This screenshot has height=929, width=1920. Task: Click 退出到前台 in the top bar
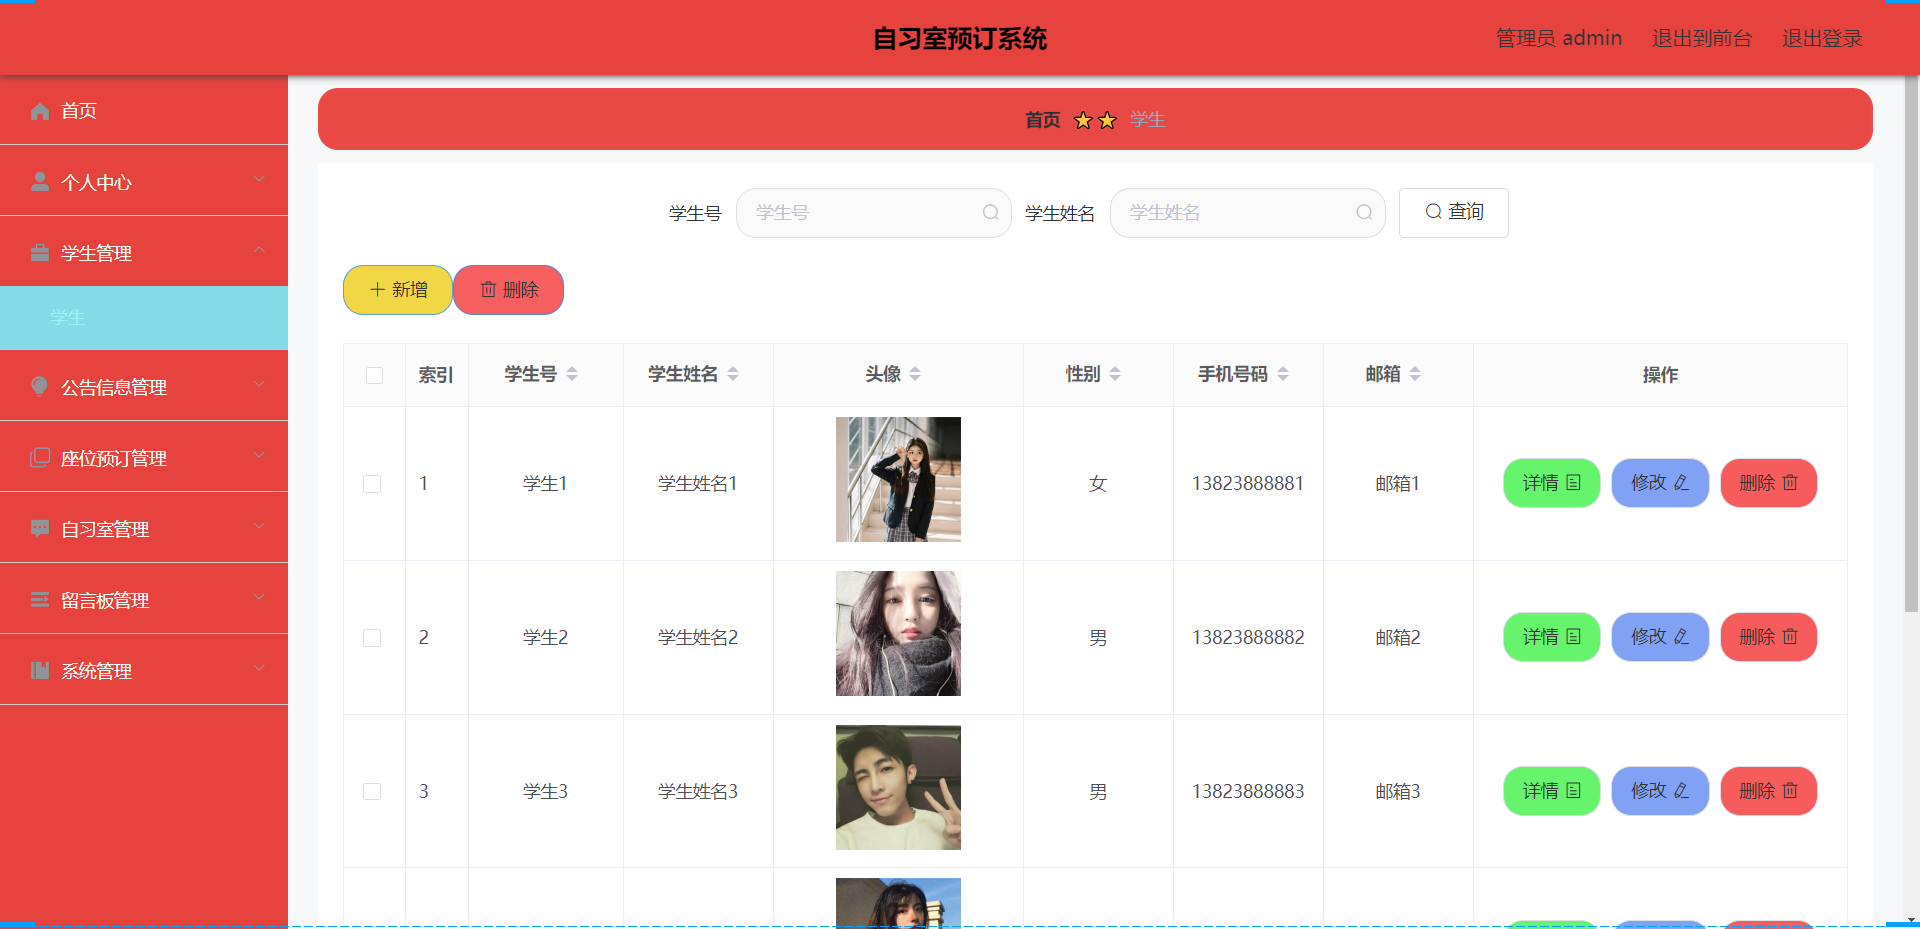point(1701,38)
